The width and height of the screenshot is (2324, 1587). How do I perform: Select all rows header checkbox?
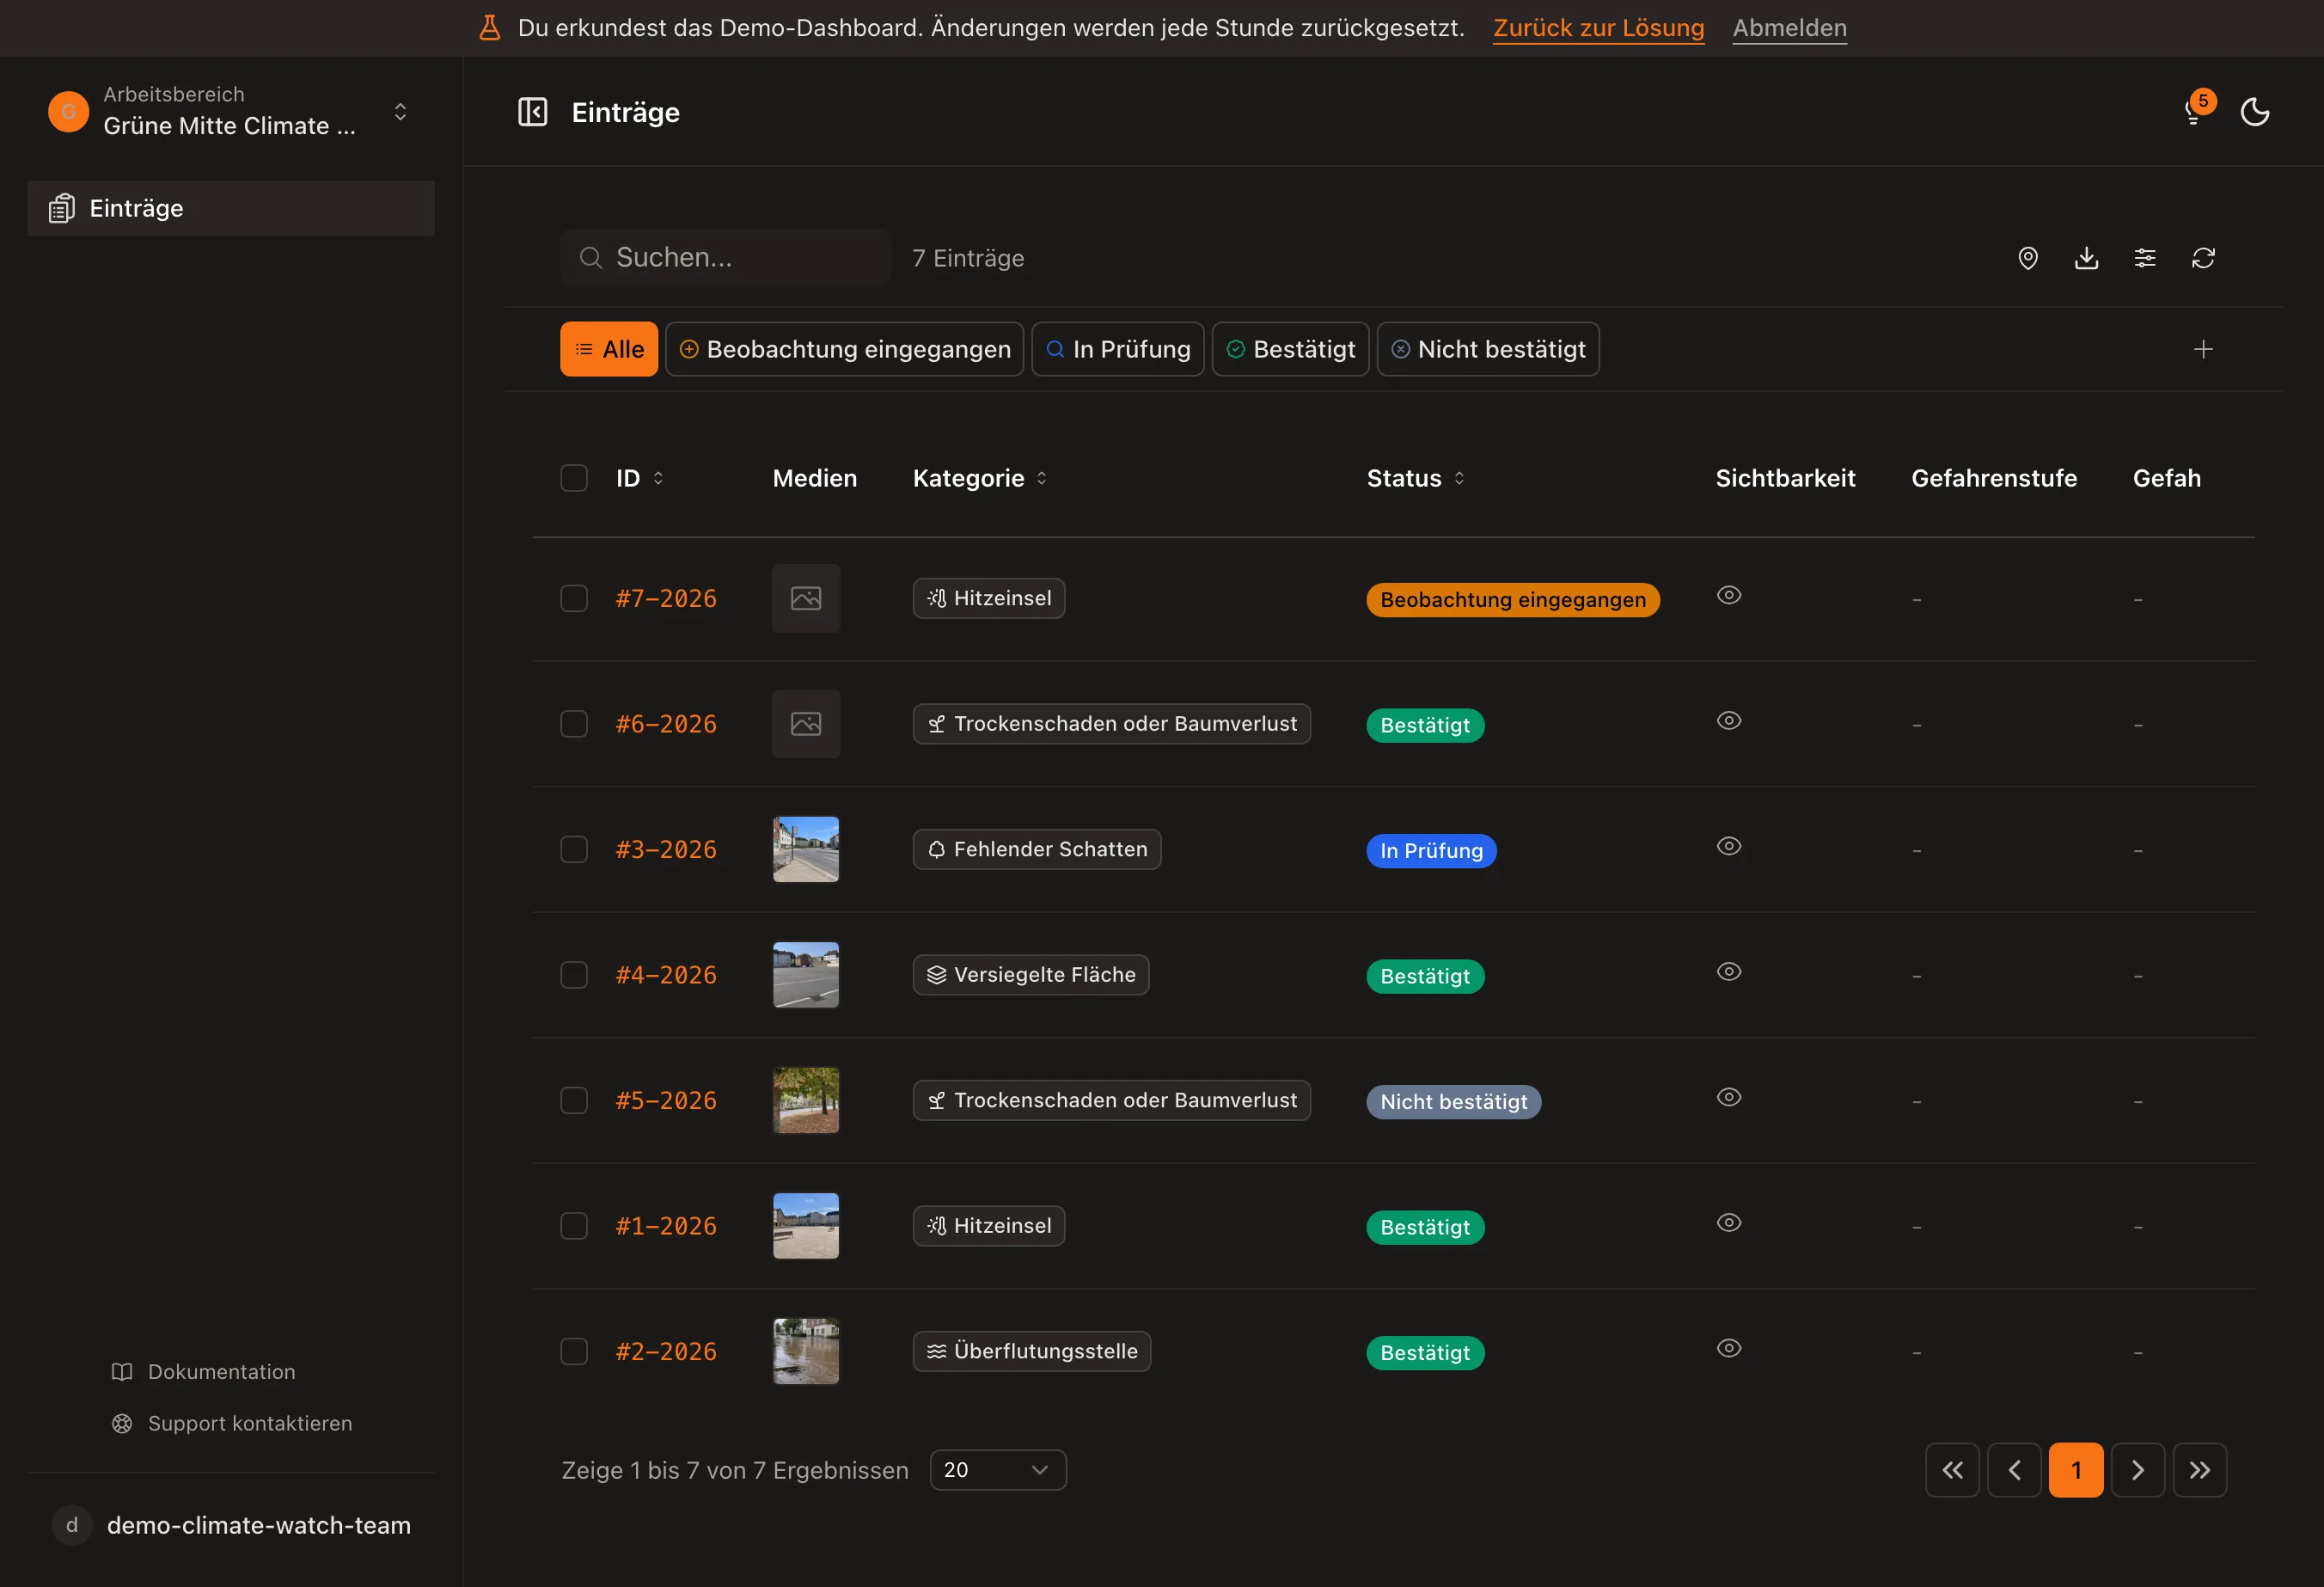tap(574, 478)
